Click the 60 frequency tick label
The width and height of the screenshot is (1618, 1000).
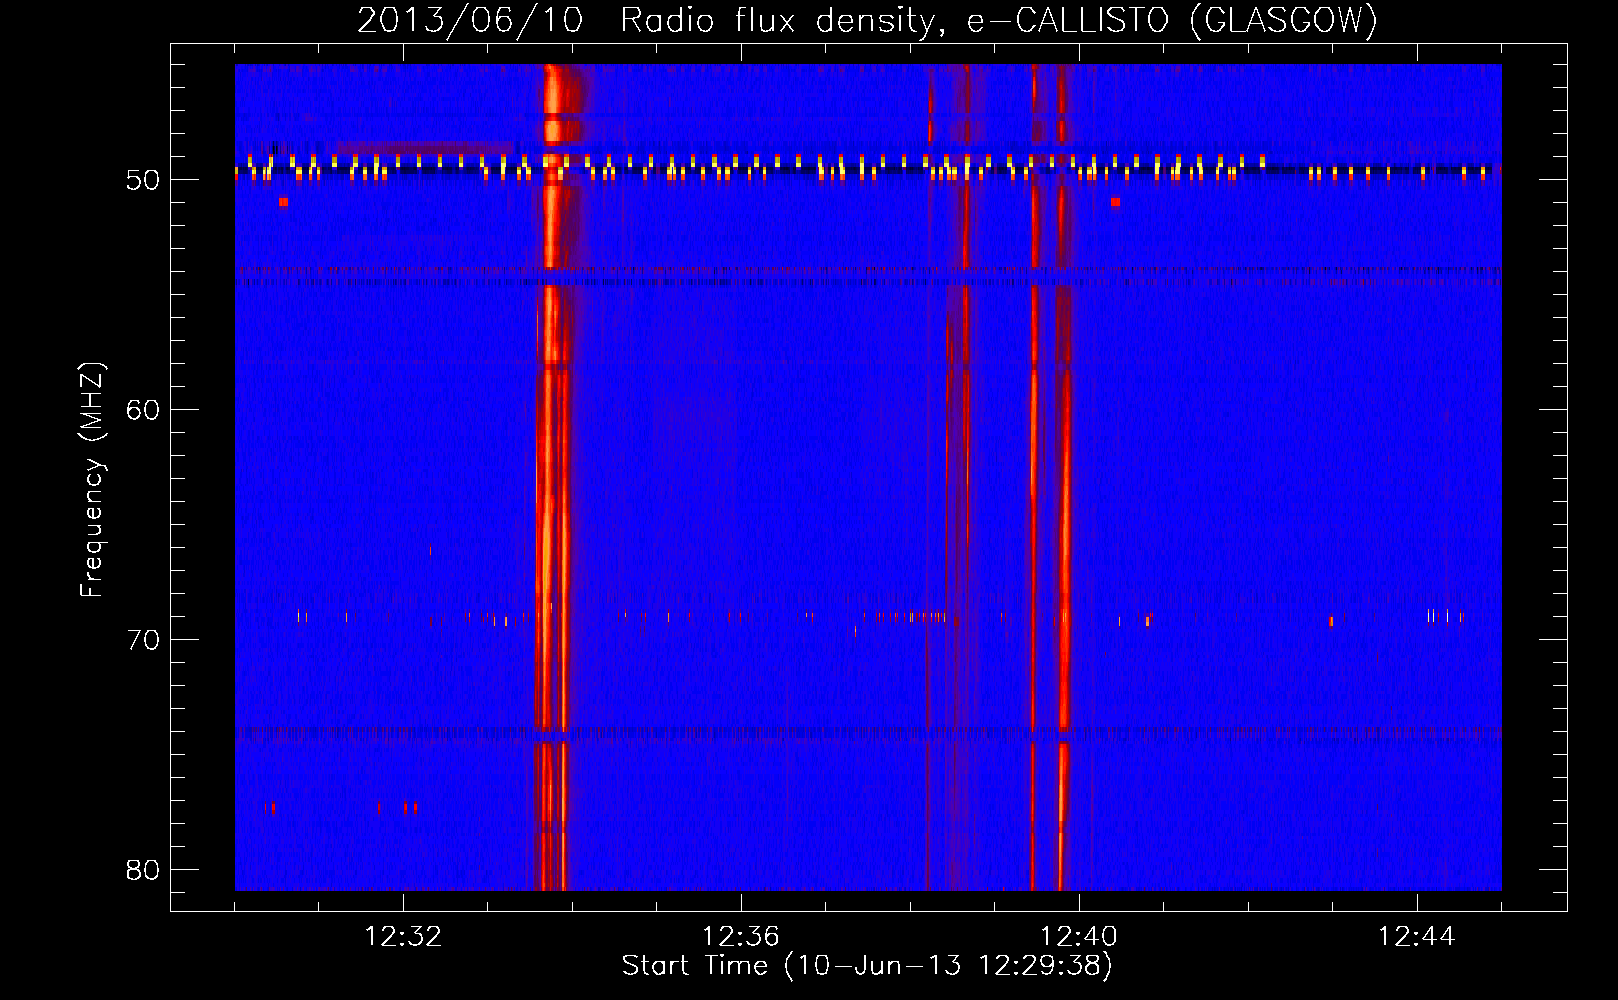coord(143,410)
